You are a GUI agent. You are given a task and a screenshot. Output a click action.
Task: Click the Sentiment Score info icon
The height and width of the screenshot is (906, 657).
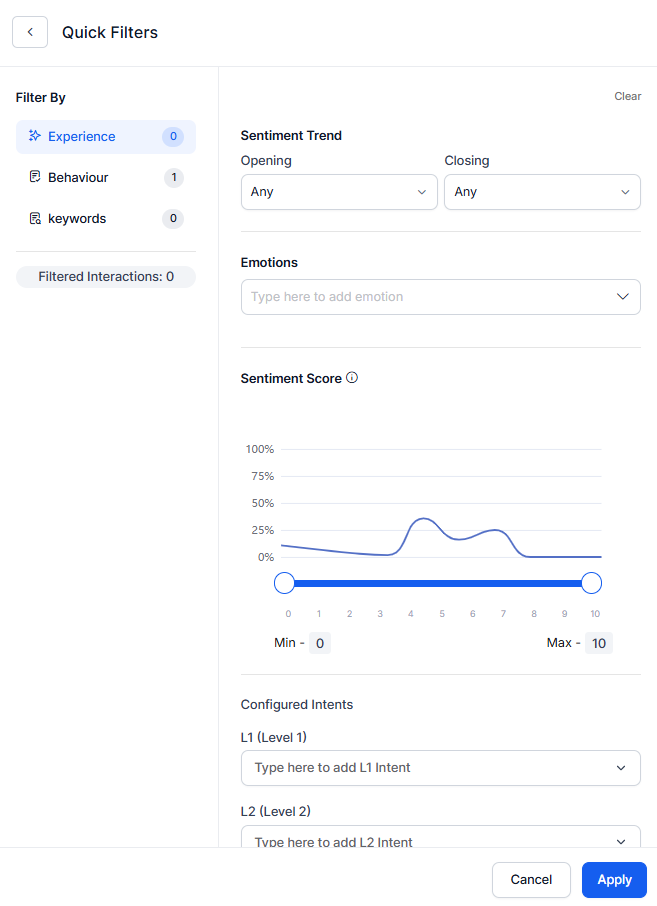click(352, 378)
